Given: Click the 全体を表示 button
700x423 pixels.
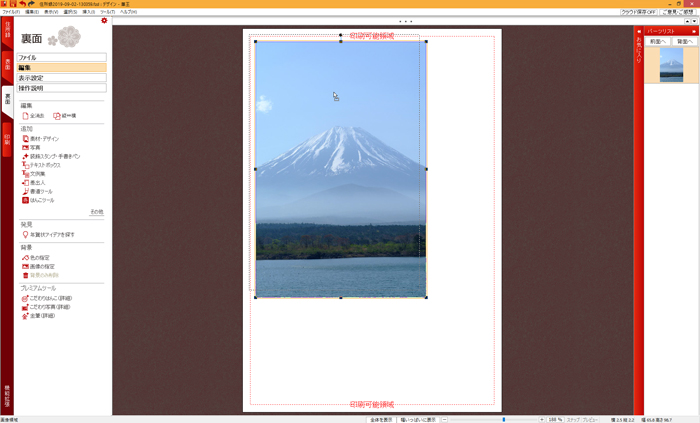Looking at the screenshot, I should click(381, 419).
